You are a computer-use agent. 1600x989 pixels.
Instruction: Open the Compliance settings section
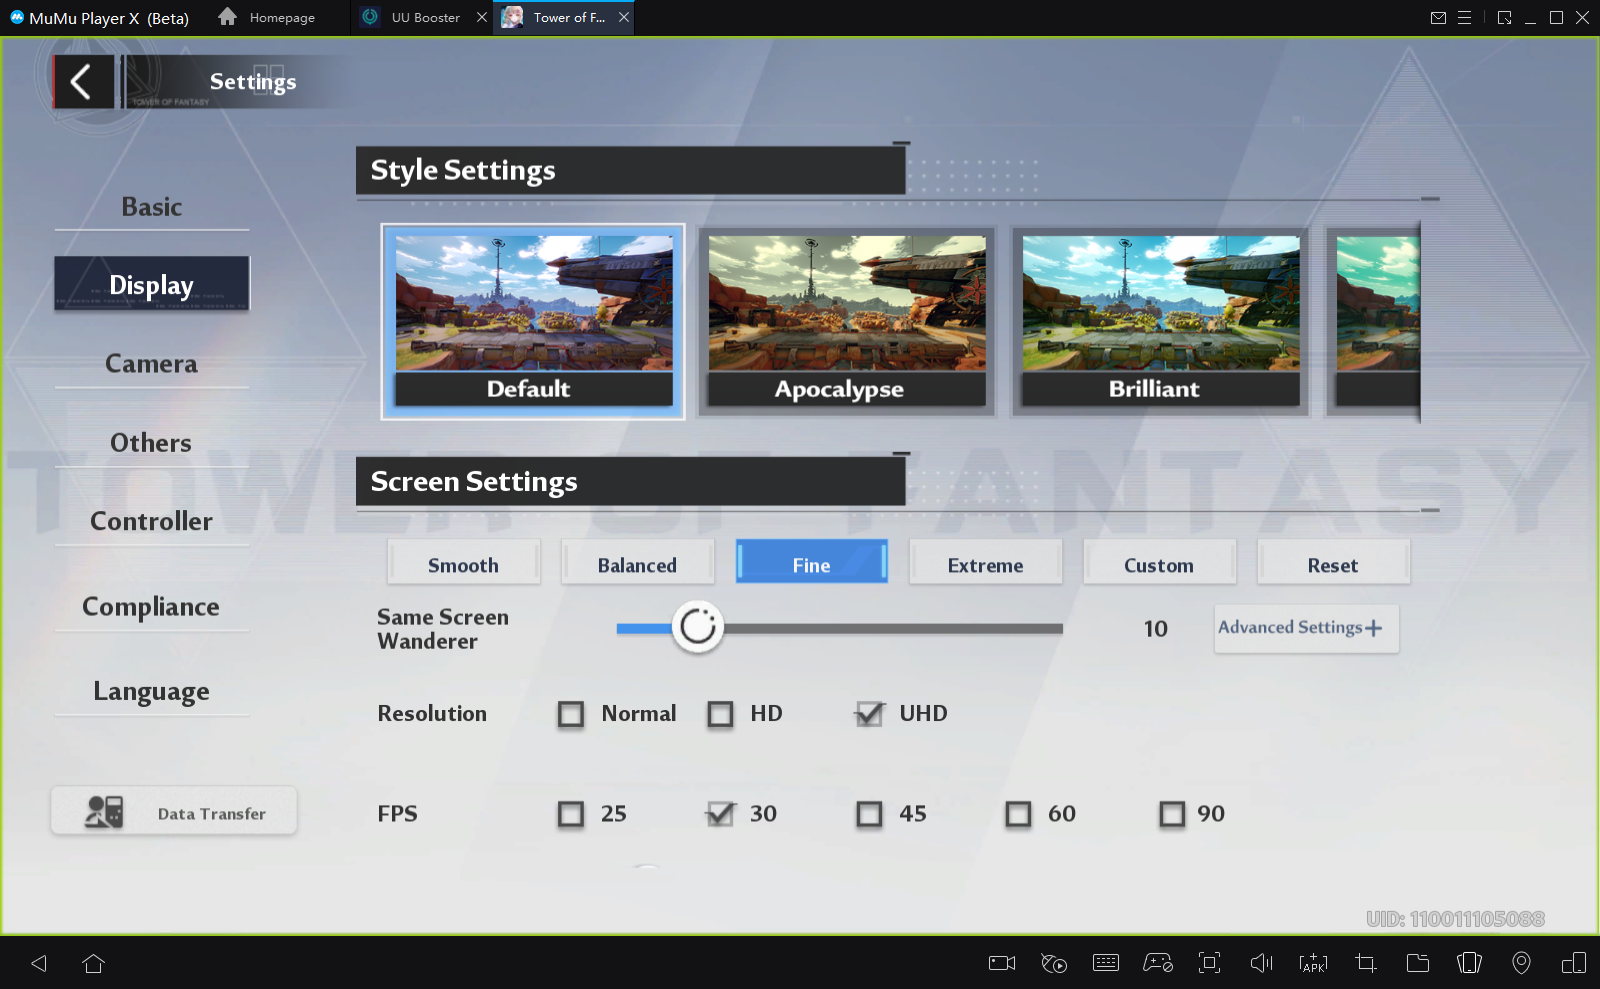coord(152,607)
